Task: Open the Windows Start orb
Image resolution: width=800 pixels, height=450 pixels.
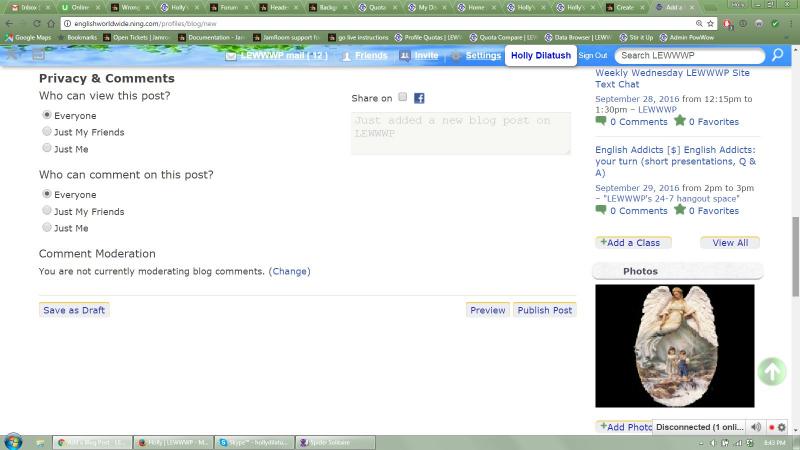Action: (13, 442)
